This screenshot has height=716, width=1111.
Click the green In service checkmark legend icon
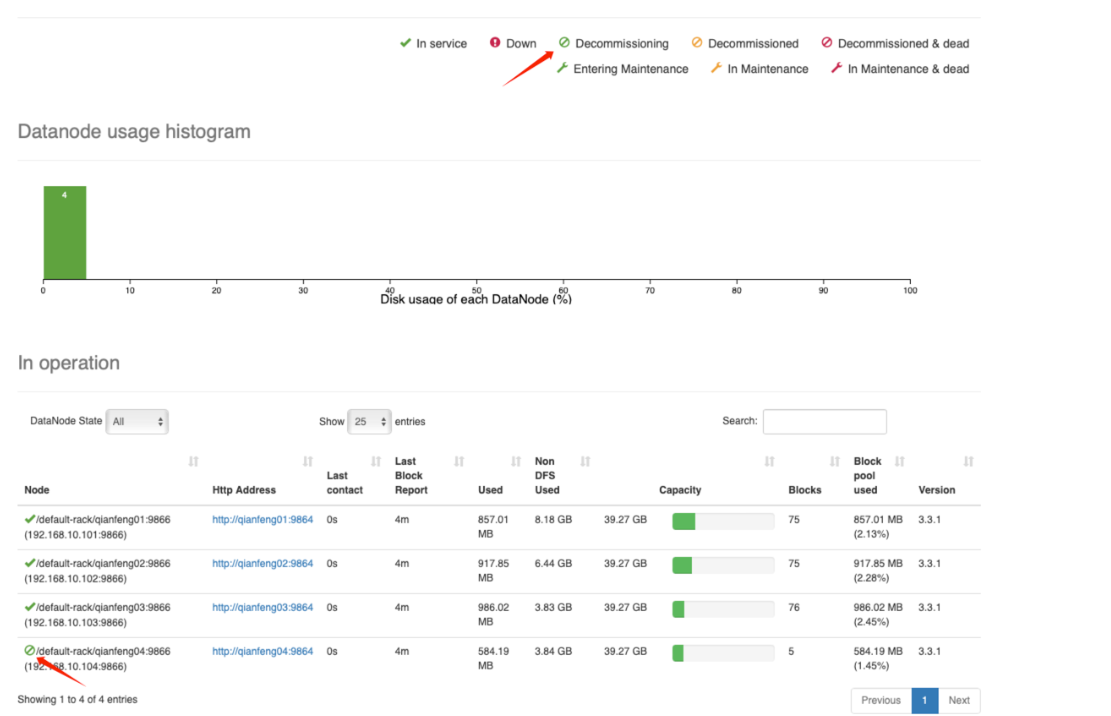pyautogui.click(x=405, y=43)
